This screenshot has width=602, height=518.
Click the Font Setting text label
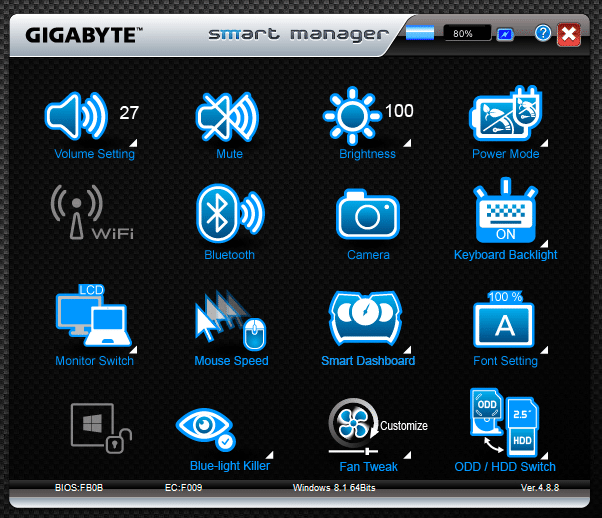(x=505, y=361)
